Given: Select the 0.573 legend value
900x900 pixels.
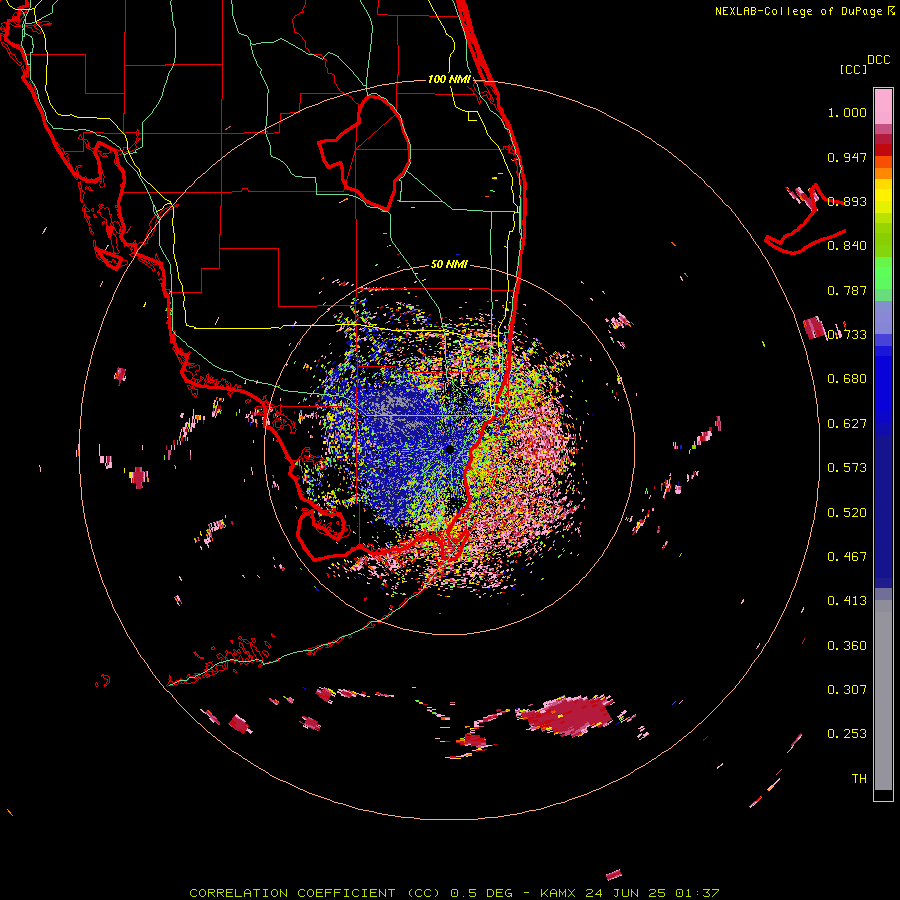Looking at the screenshot, I should coord(847,468).
